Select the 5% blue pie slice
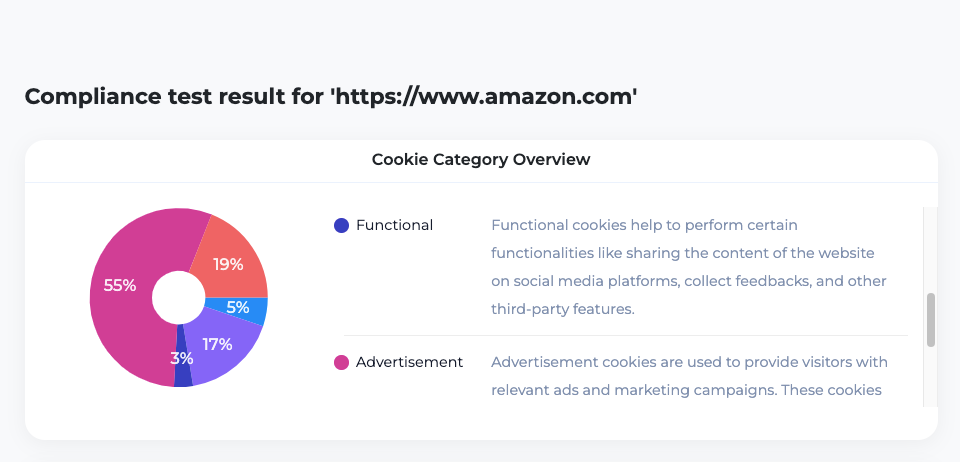The height and width of the screenshot is (462, 960). tap(242, 309)
